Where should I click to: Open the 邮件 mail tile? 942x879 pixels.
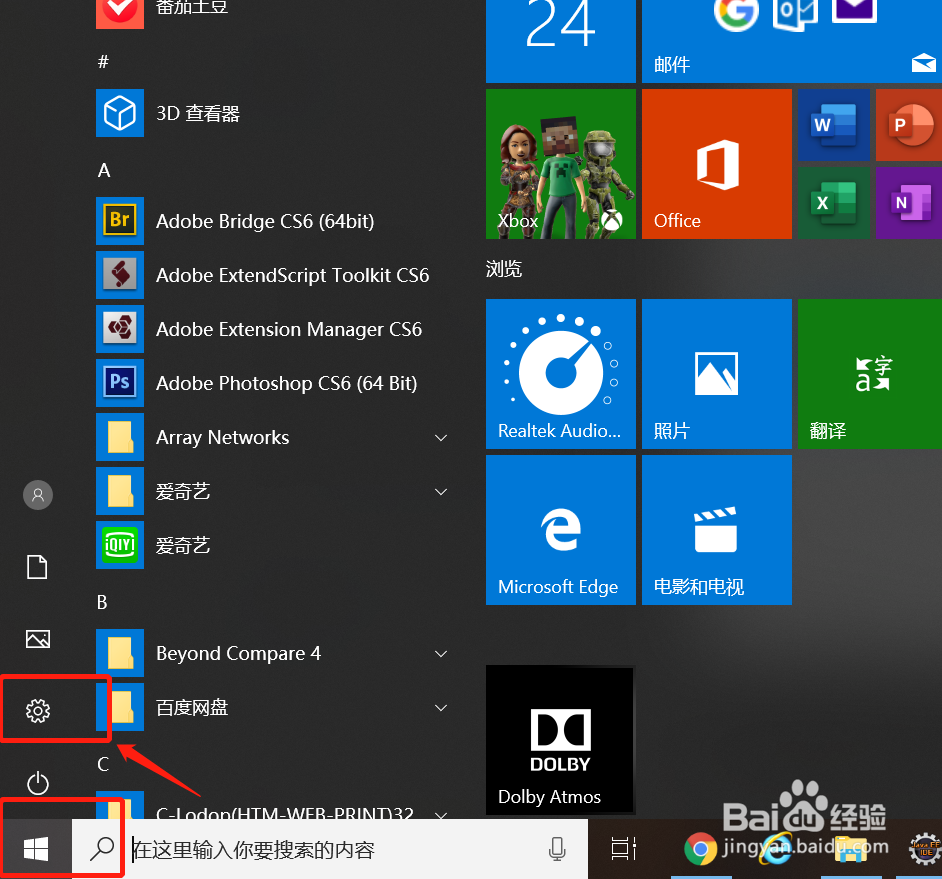click(x=792, y=41)
